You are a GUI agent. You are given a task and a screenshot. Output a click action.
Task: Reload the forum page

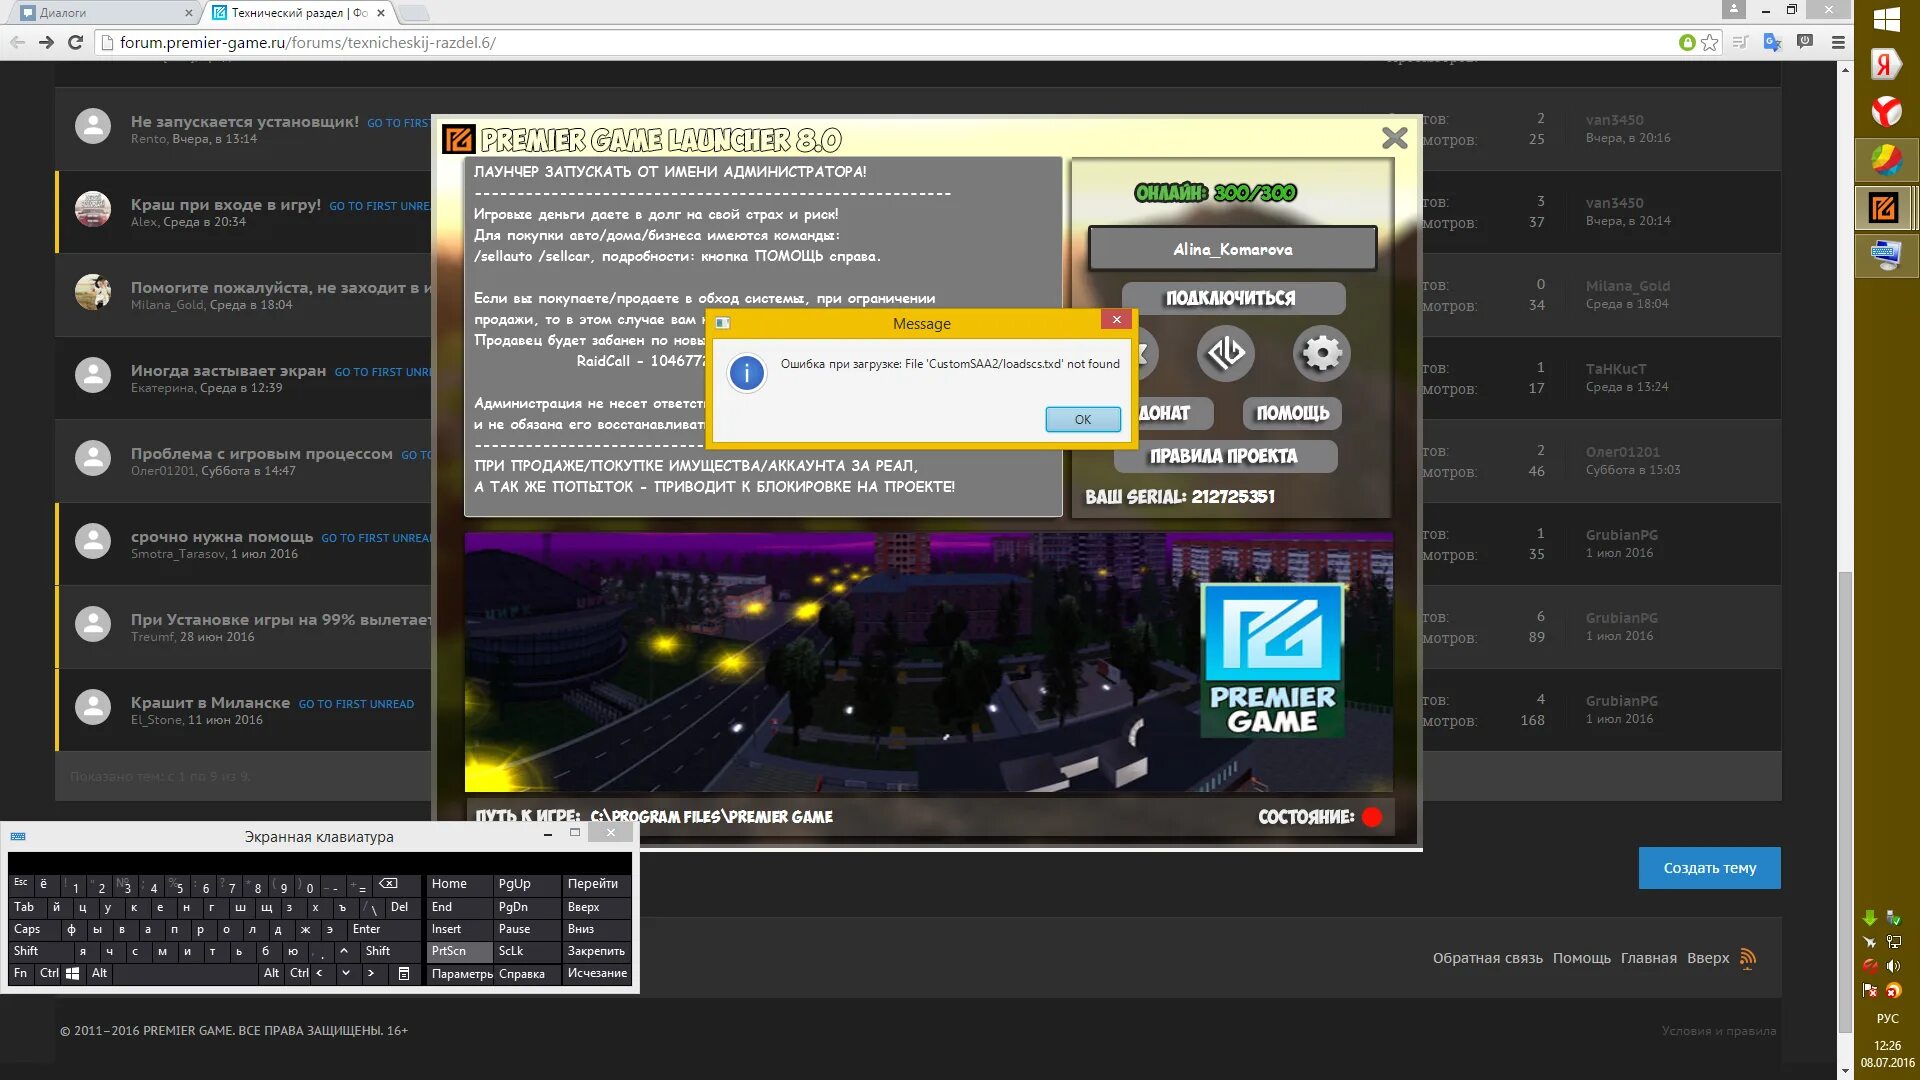[x=75, y=42]
